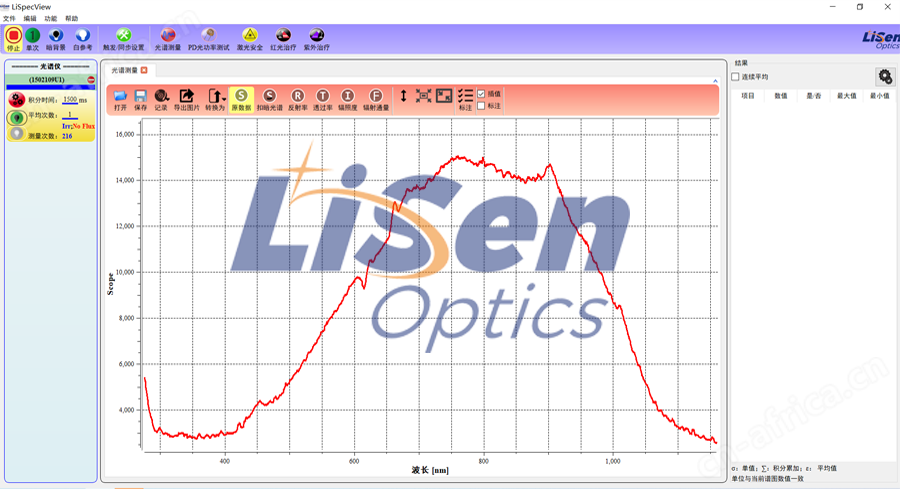Screen dimensions: 900x489
Task: Open the 编辑 edit menu
Action: click(30, 18)
